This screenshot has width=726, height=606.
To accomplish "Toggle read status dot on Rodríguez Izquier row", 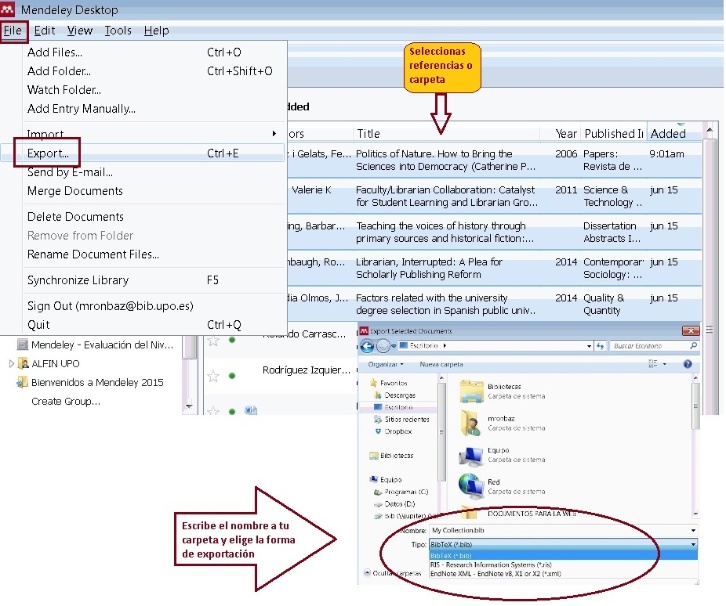I will click(232, 375).
